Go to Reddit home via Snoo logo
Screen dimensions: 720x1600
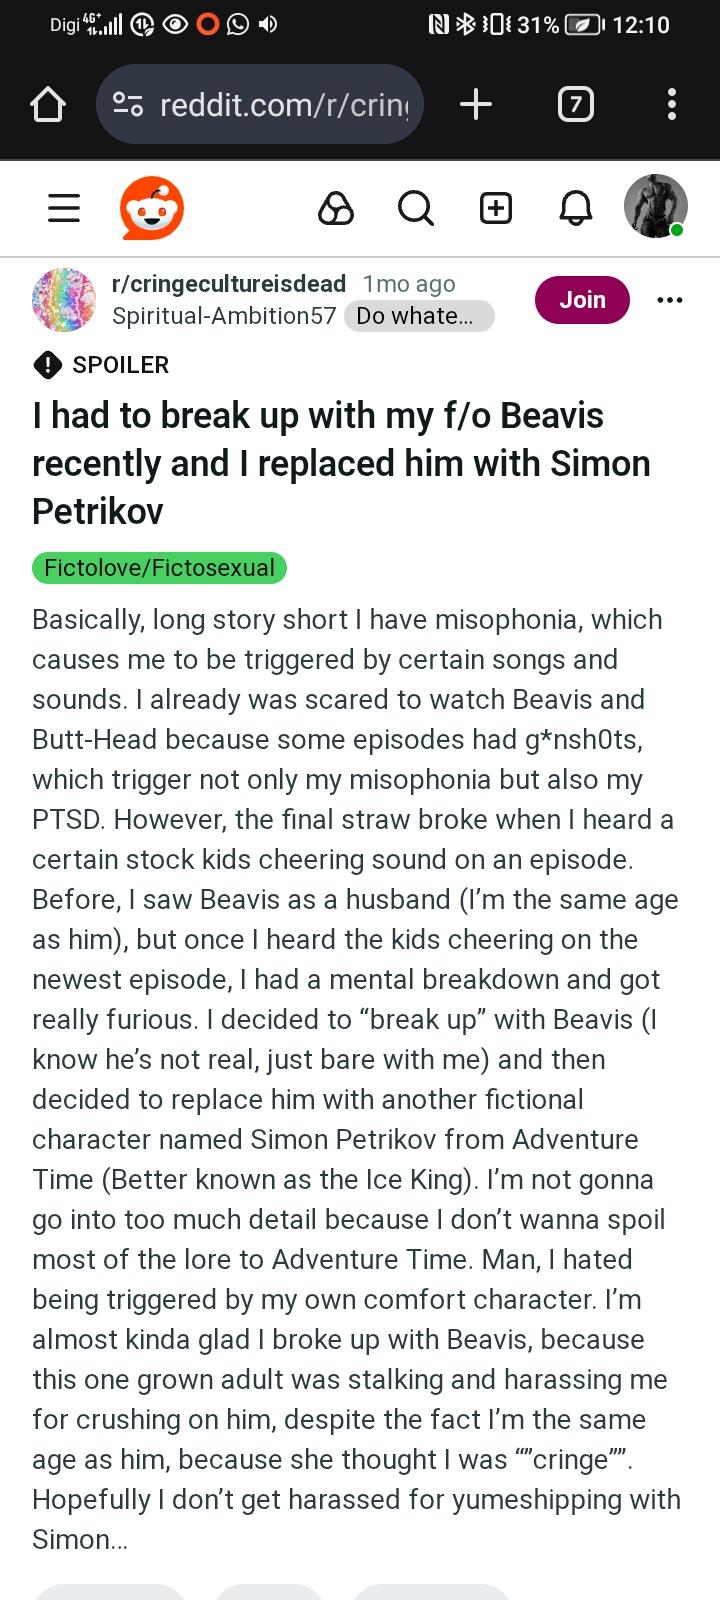tap(152, 208)
